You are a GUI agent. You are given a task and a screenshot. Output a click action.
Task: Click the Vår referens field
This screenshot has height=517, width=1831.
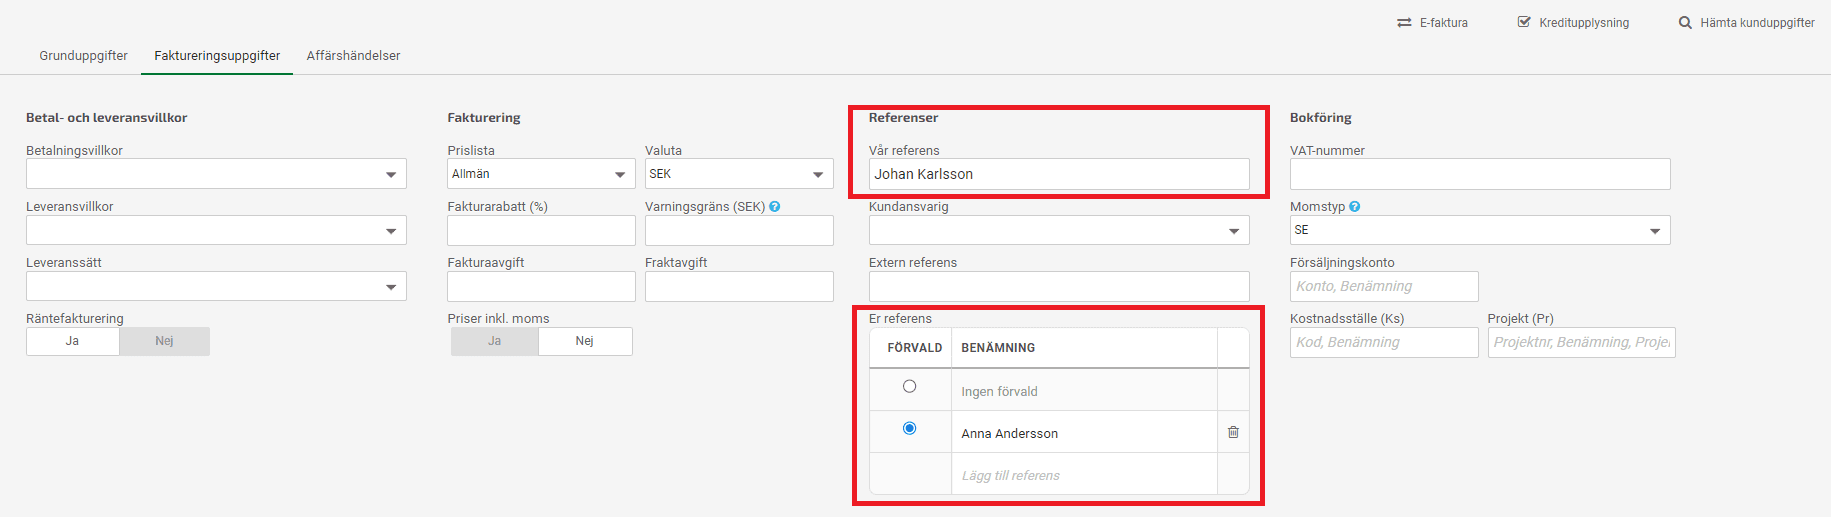tap(1059, 174)
